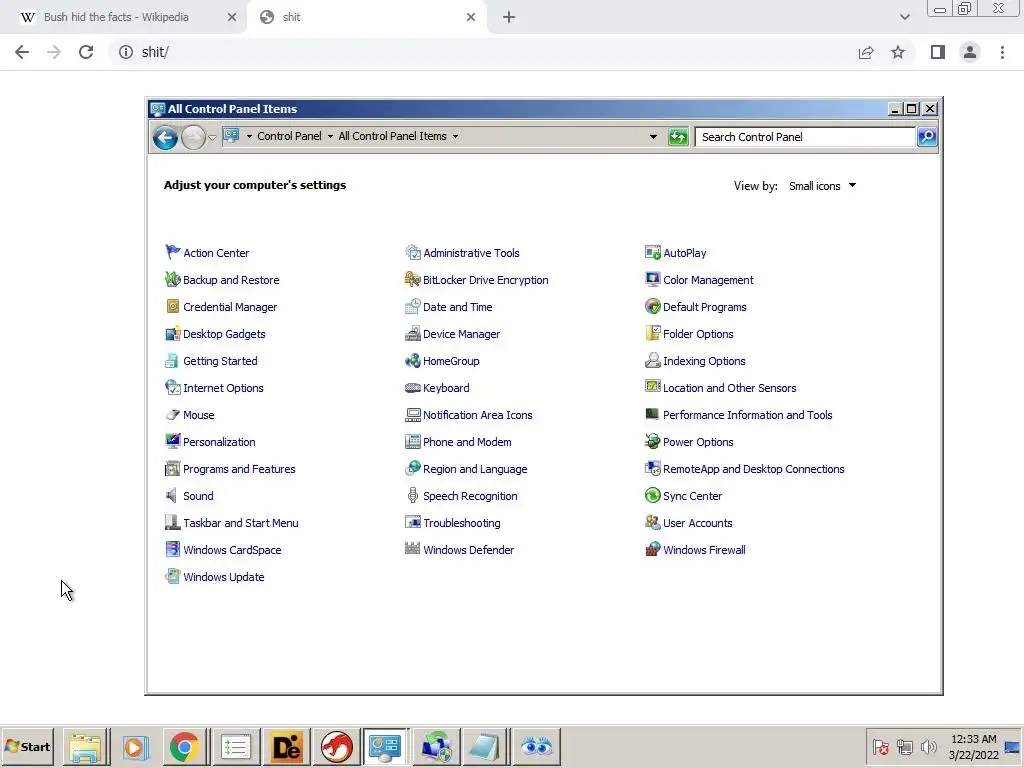Switch to Bush hid the facts Wikipedia tab
1024x768 pixels.
click(x=116, y=17)
